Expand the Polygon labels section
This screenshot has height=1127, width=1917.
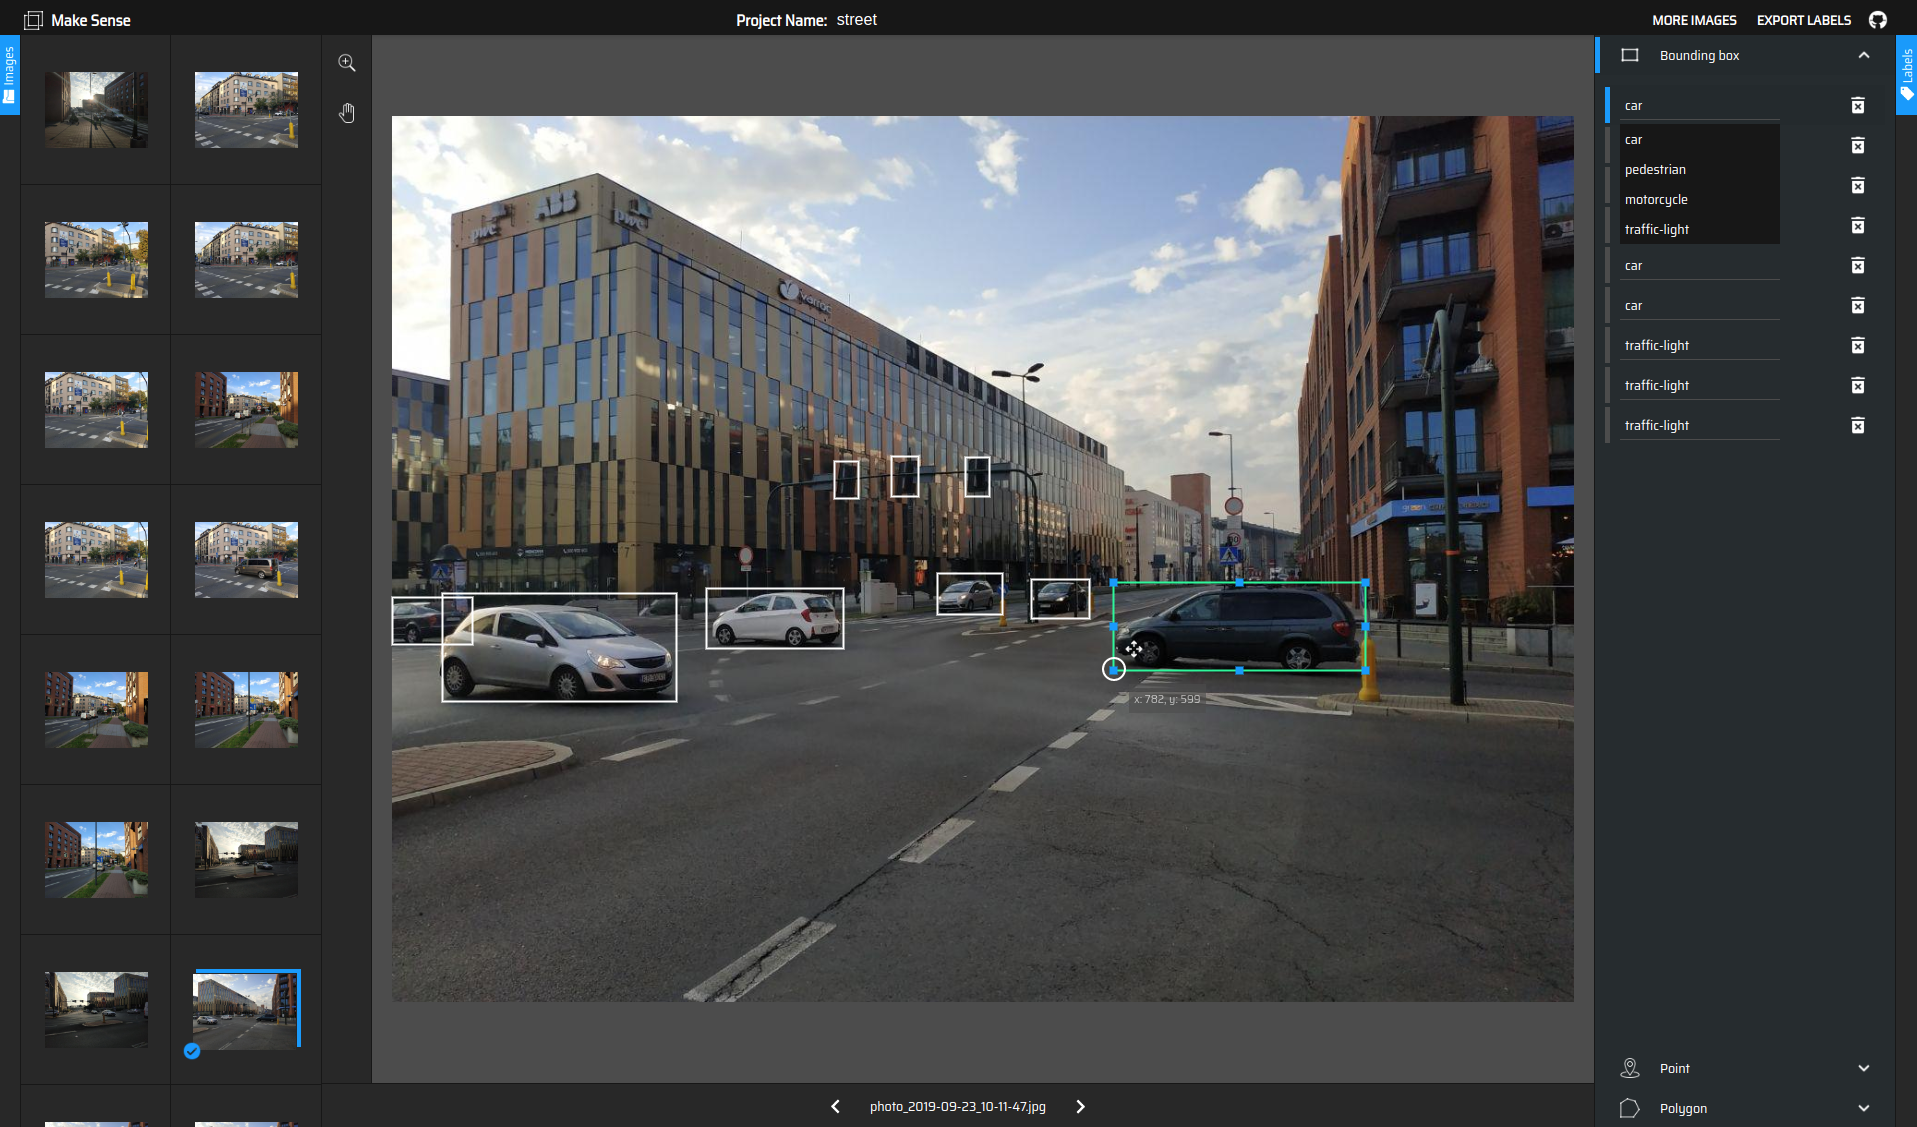[1864, 1108]
